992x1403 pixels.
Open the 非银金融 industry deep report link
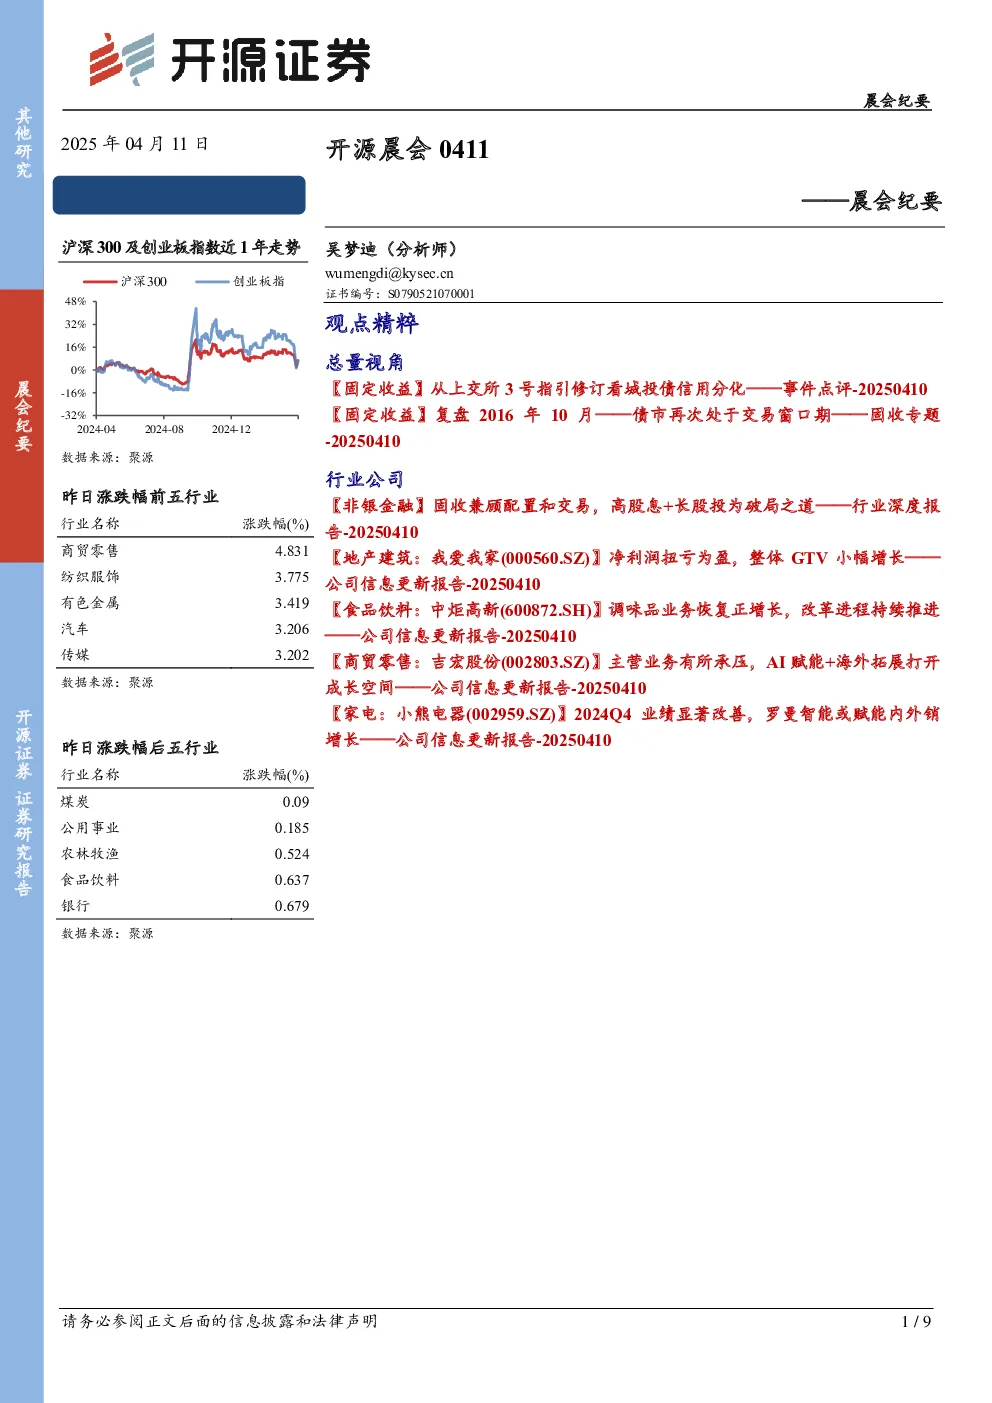pos(633,519)
